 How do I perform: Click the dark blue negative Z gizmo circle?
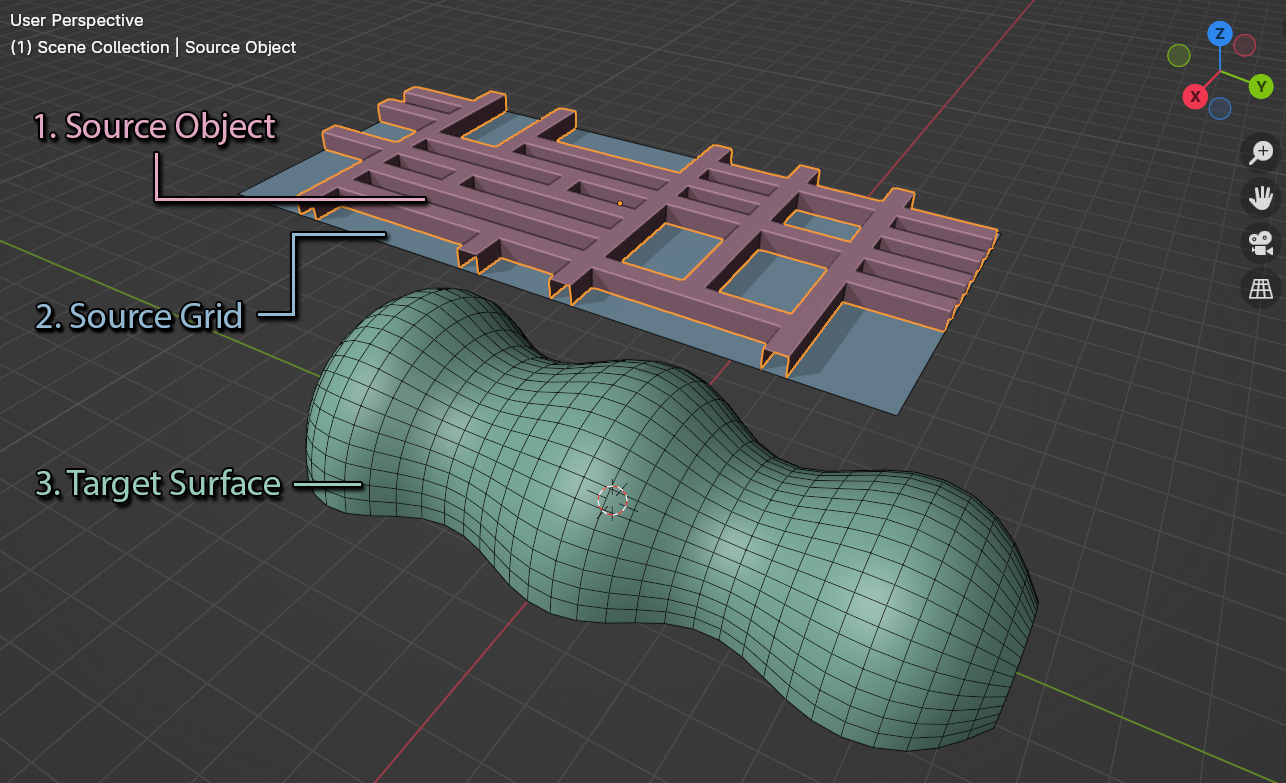1219,108
